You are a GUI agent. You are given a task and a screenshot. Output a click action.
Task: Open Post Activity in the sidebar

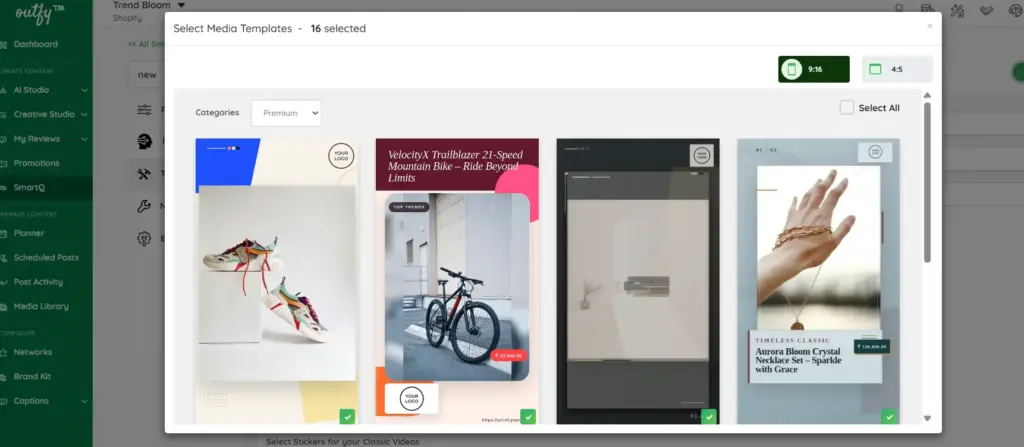pos(39,282)
